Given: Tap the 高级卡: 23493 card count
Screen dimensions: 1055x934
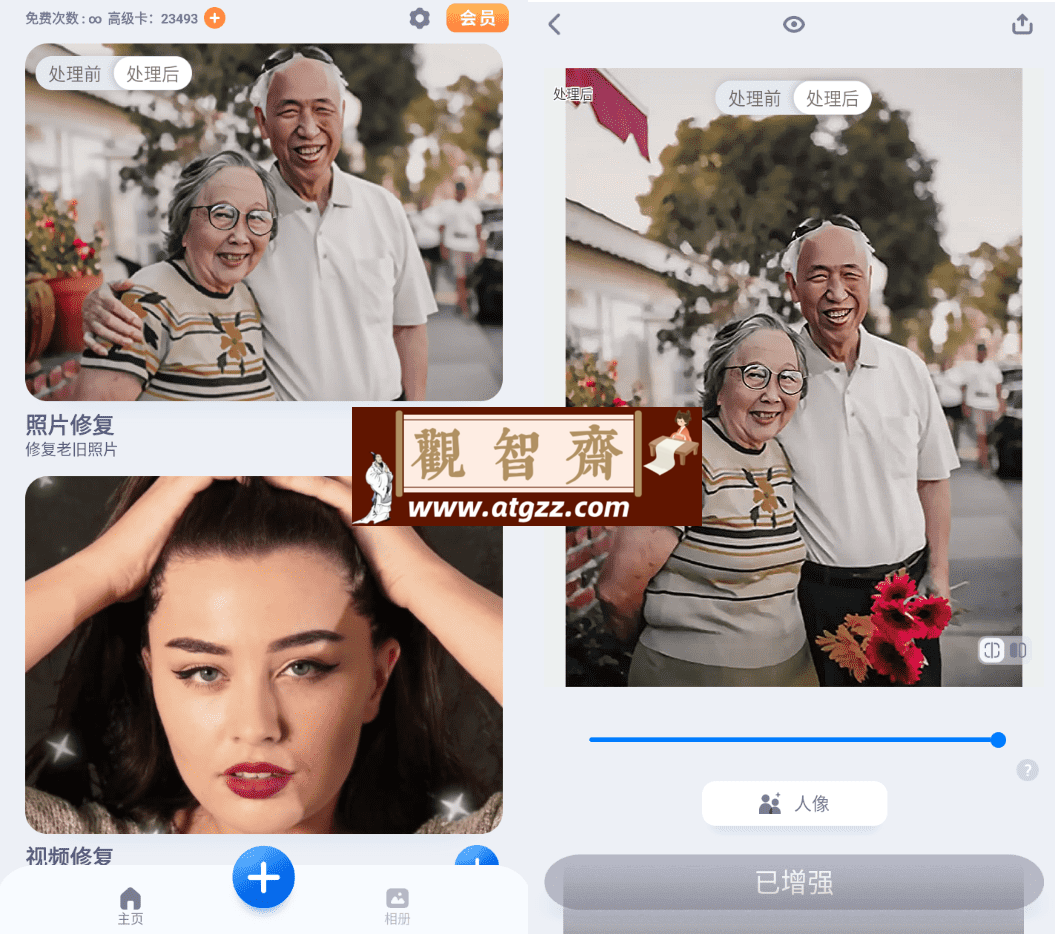Looking at the screenshot, I should click(x=153, y=19).
